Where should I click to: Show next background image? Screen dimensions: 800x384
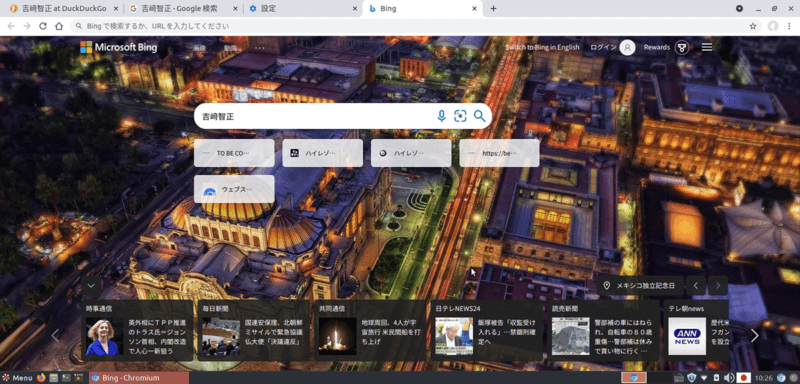click(718, 286)
